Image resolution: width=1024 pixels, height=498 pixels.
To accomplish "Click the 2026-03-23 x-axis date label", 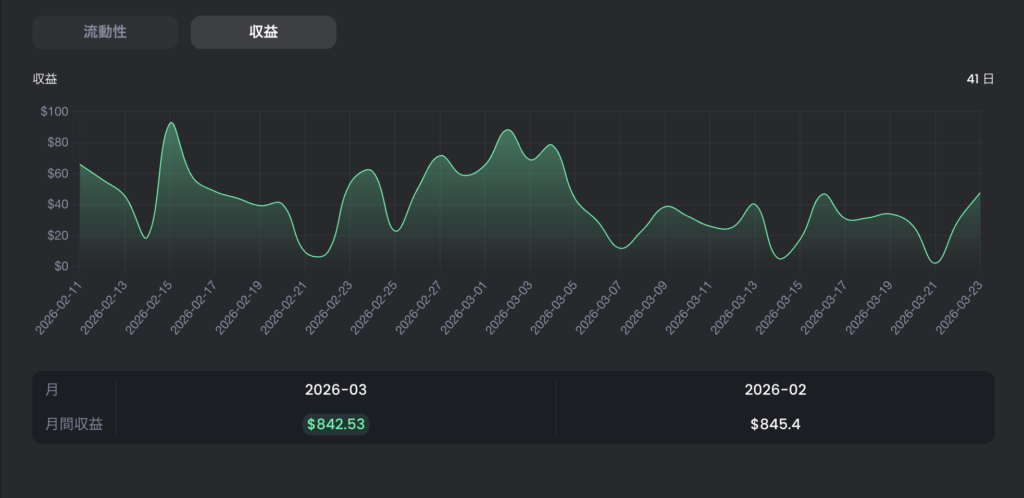I will [x=957, y=306].
